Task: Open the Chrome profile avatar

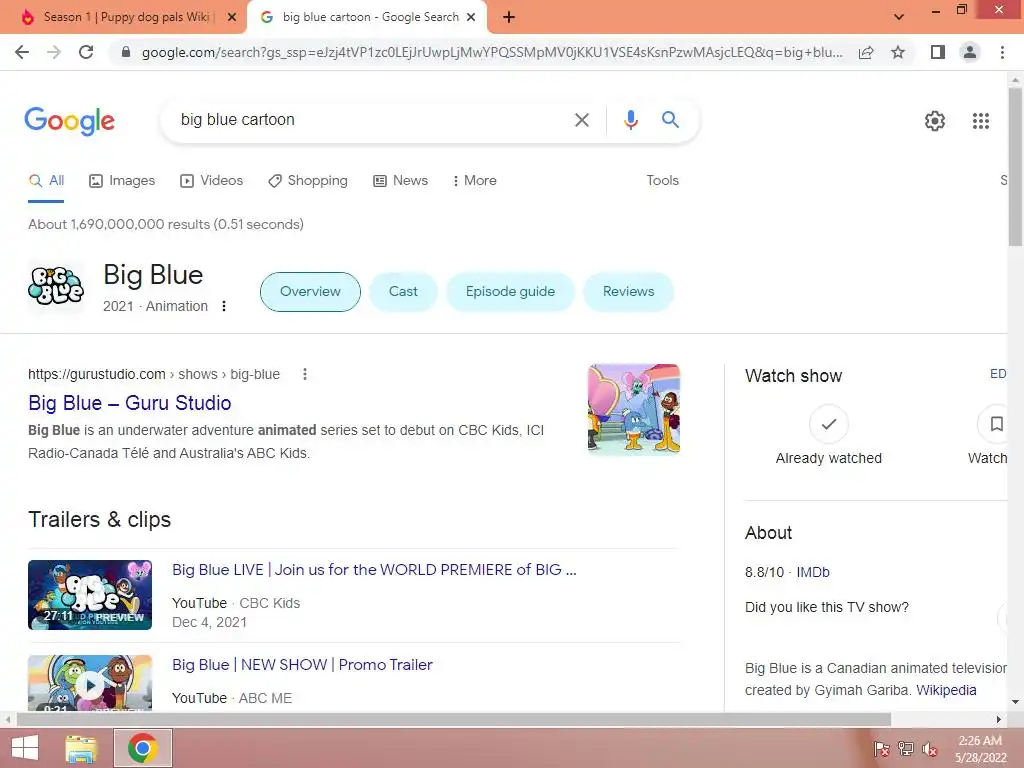Action: pyautogui.click(x=970, y=52)
